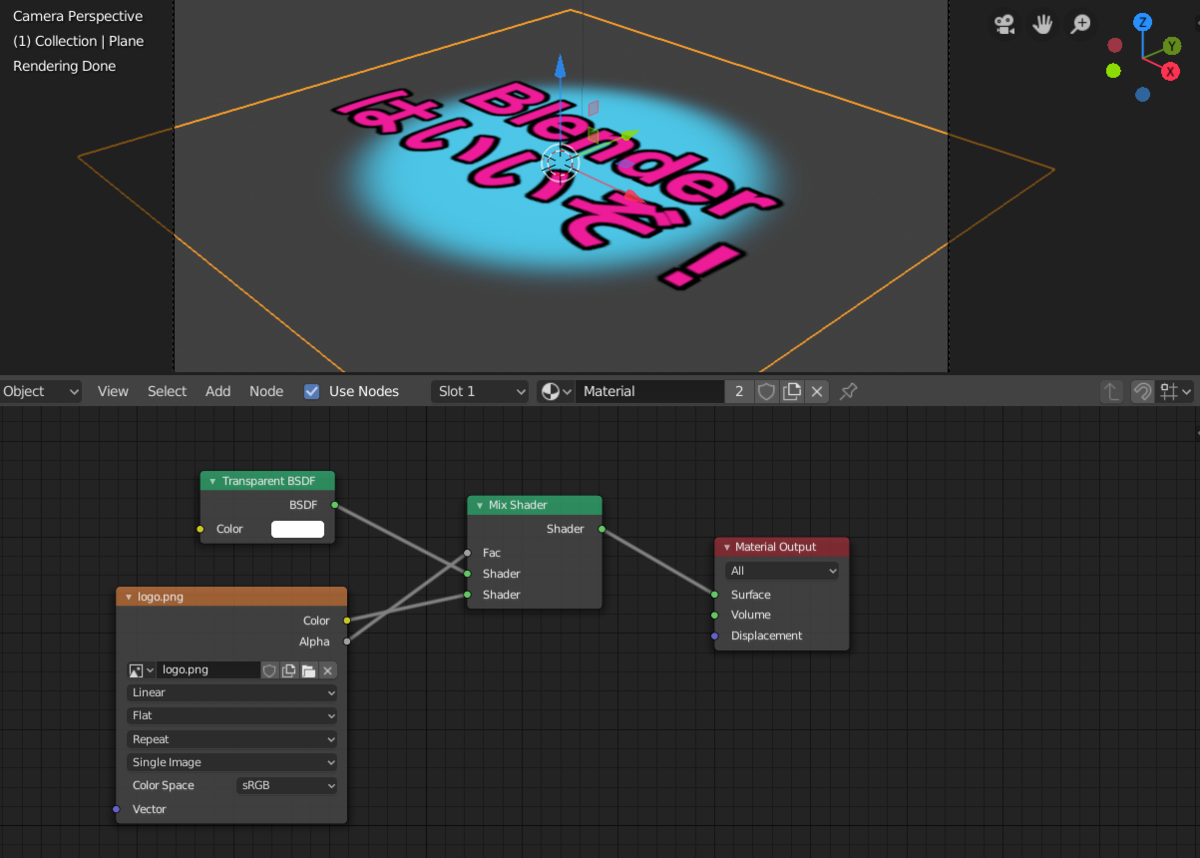
Task: Click the dark blue negative Z gizmo ball
Action: [1142, 94]
